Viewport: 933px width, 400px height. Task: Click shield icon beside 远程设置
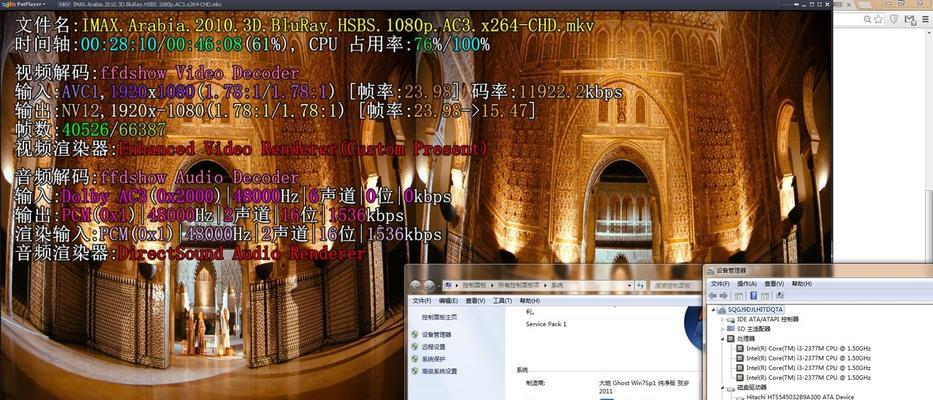(415, 347)
